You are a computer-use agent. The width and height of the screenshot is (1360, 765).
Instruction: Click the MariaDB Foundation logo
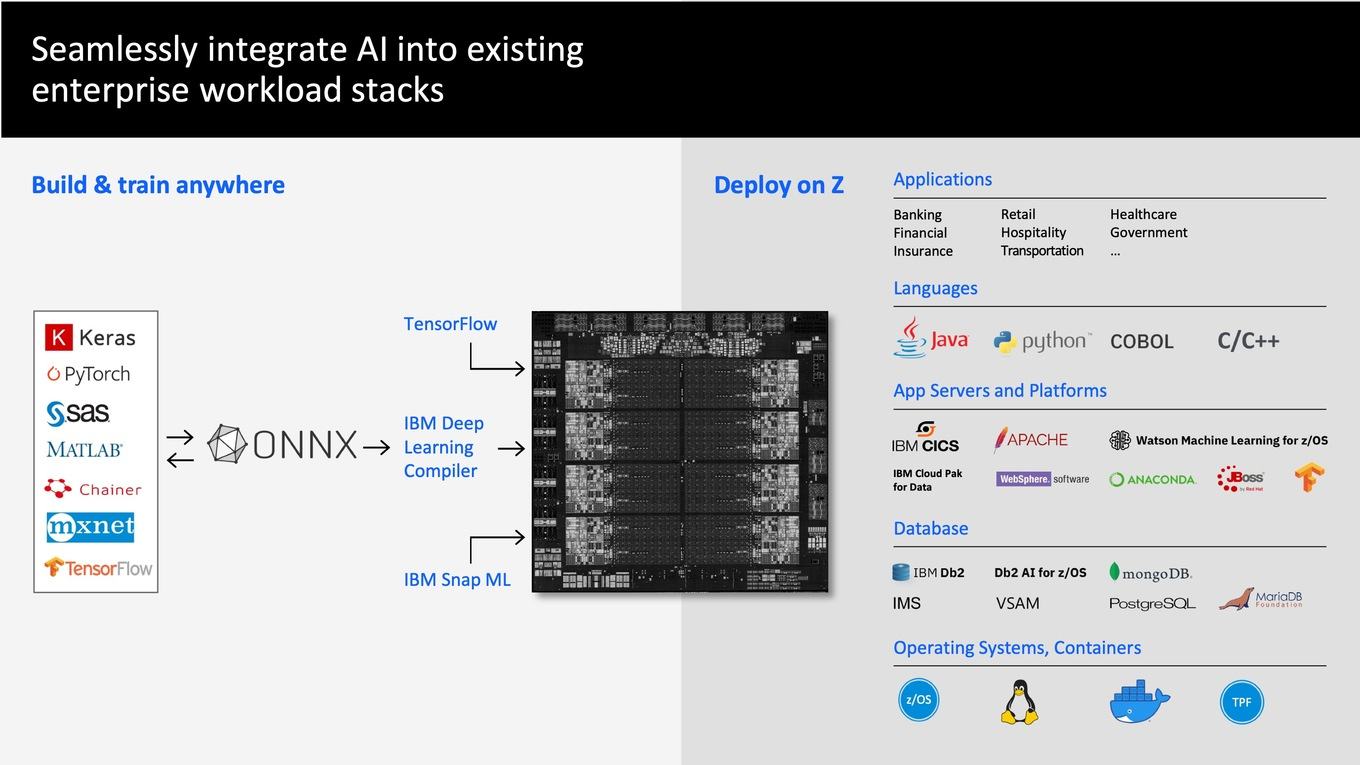(x=1260, y=599)
